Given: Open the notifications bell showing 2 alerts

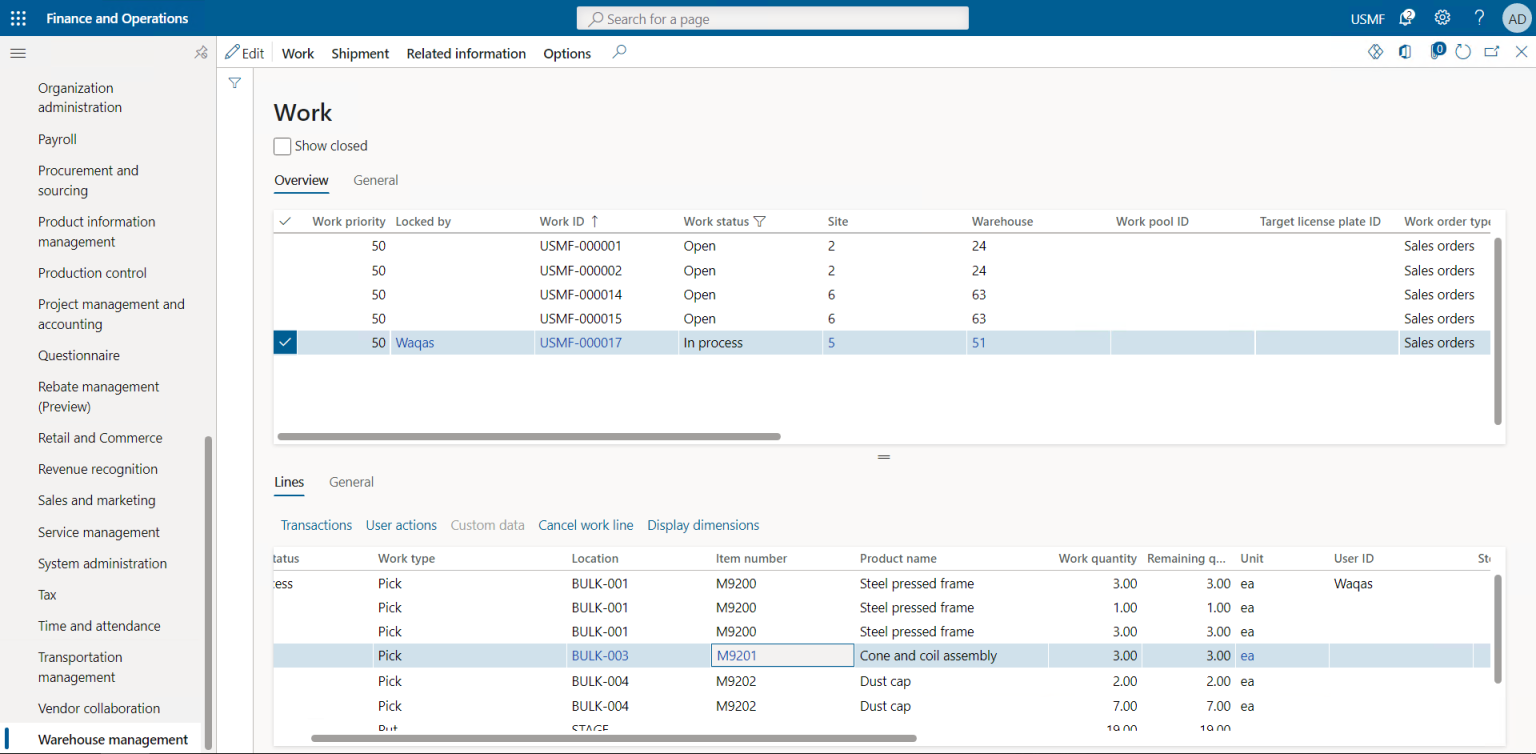Looking at the screenshot, I should 1407,17.
